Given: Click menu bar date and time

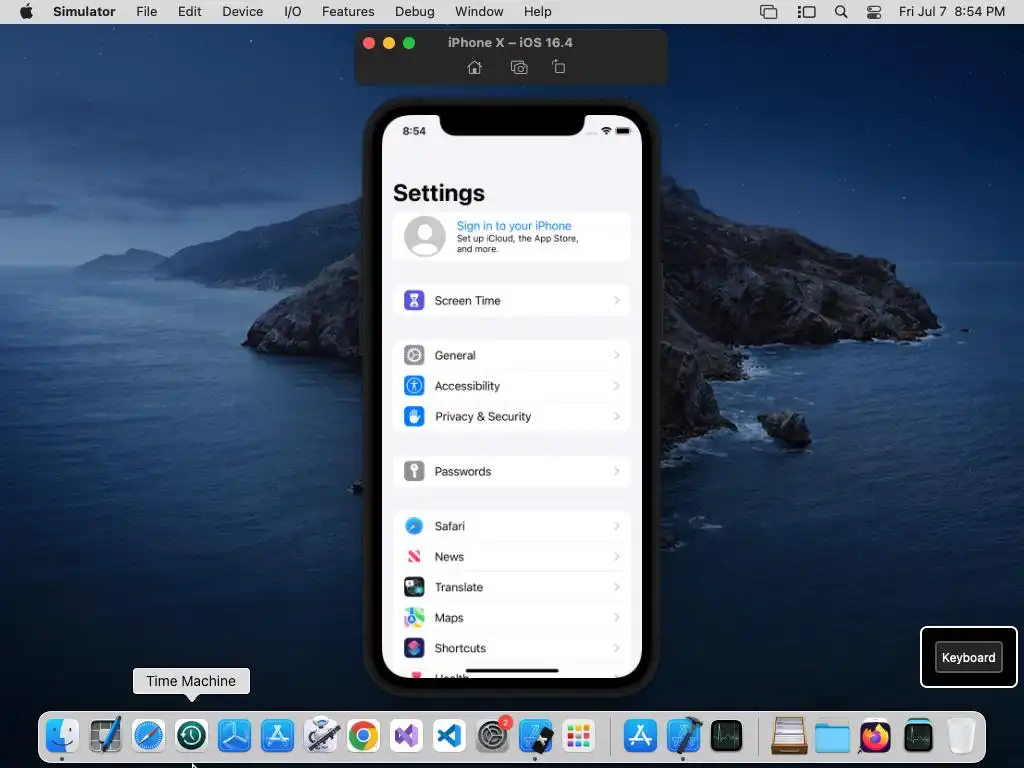Looking at the screenshot, I should tap(952, 12).
